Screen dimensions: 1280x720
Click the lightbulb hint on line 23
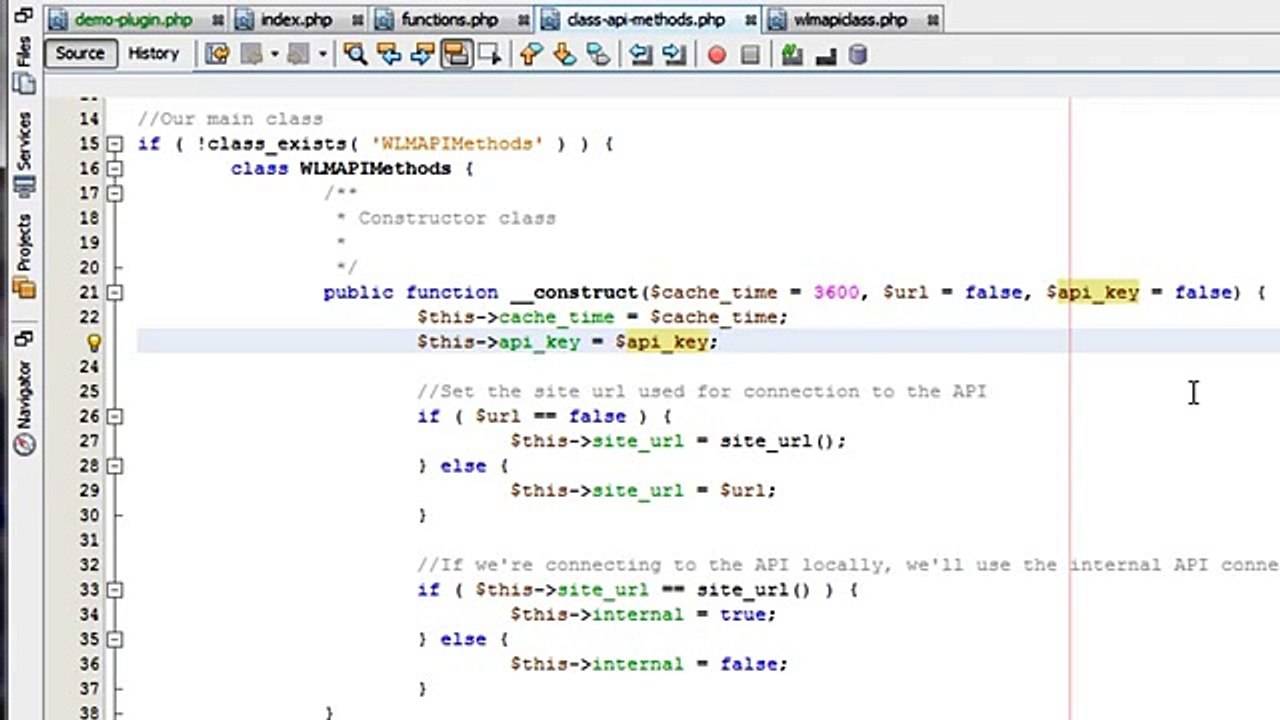click(93, 342)
